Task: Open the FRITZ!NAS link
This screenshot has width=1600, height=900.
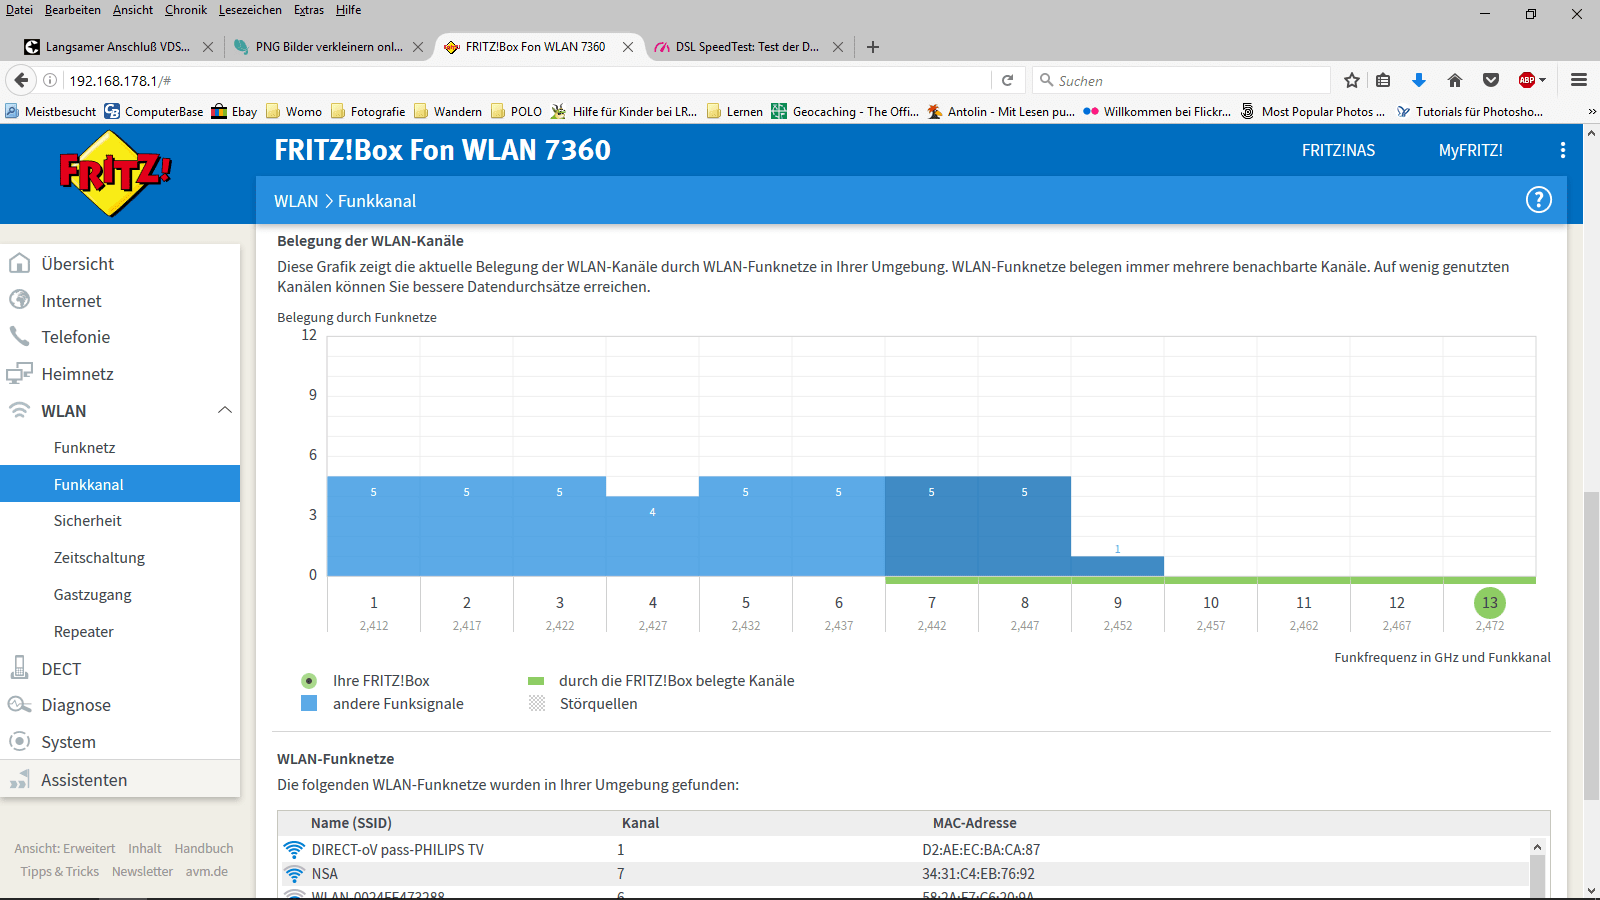Action: (x=1338, y=150)
